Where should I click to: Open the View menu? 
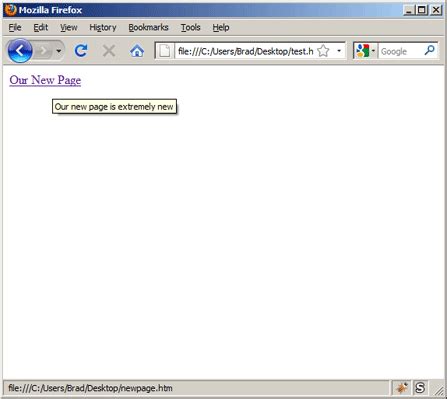[69, 27]
